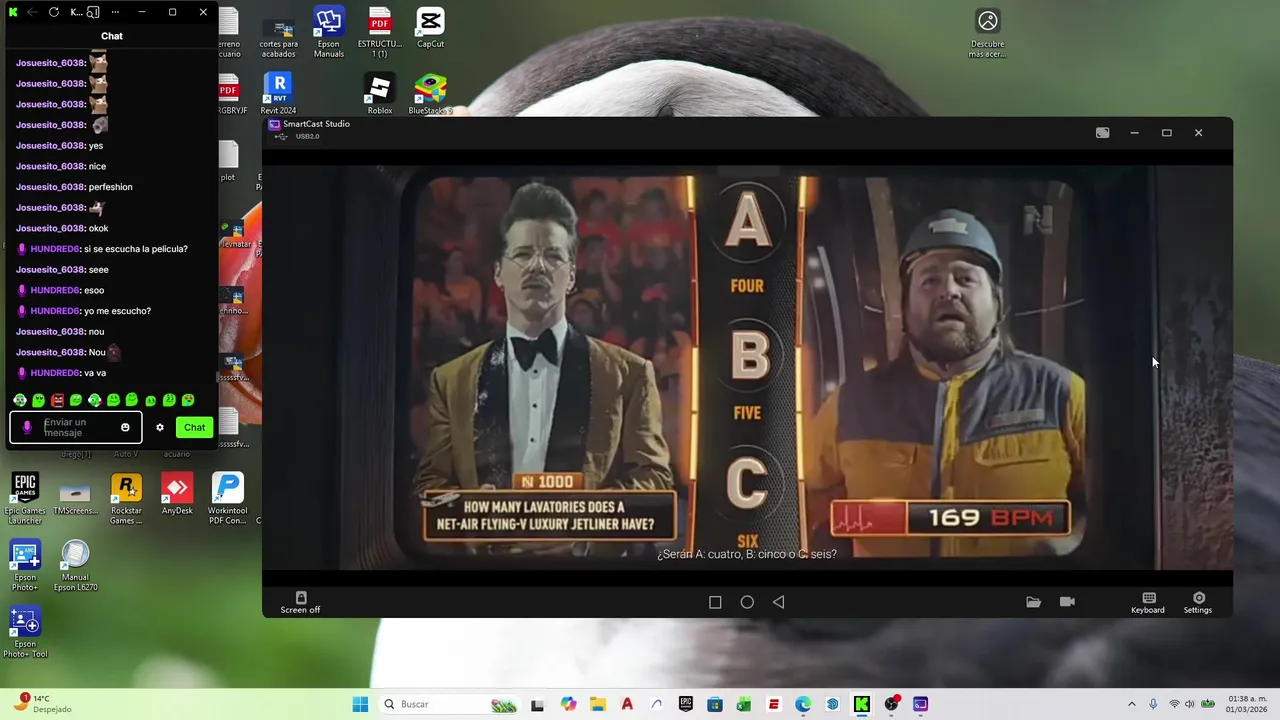
Task: Click the video camera record icon
Action: [x=1067, y=602]
